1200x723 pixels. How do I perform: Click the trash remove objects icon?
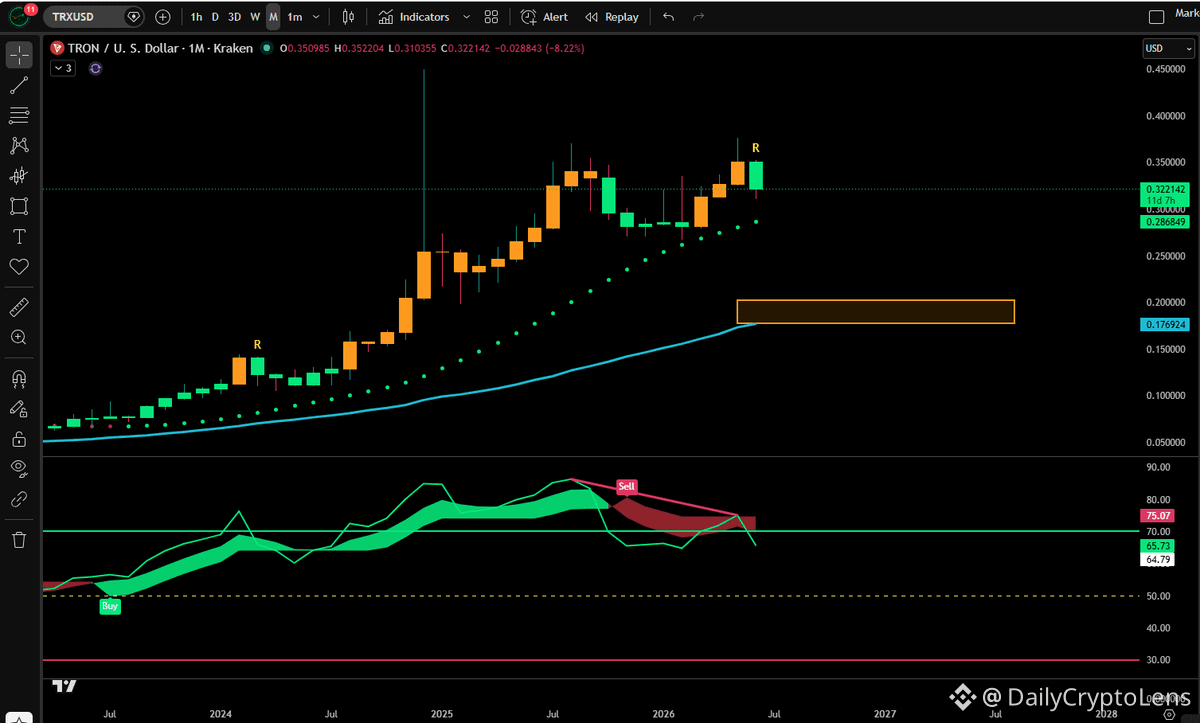pyautogui.click(x=19, y=540)
